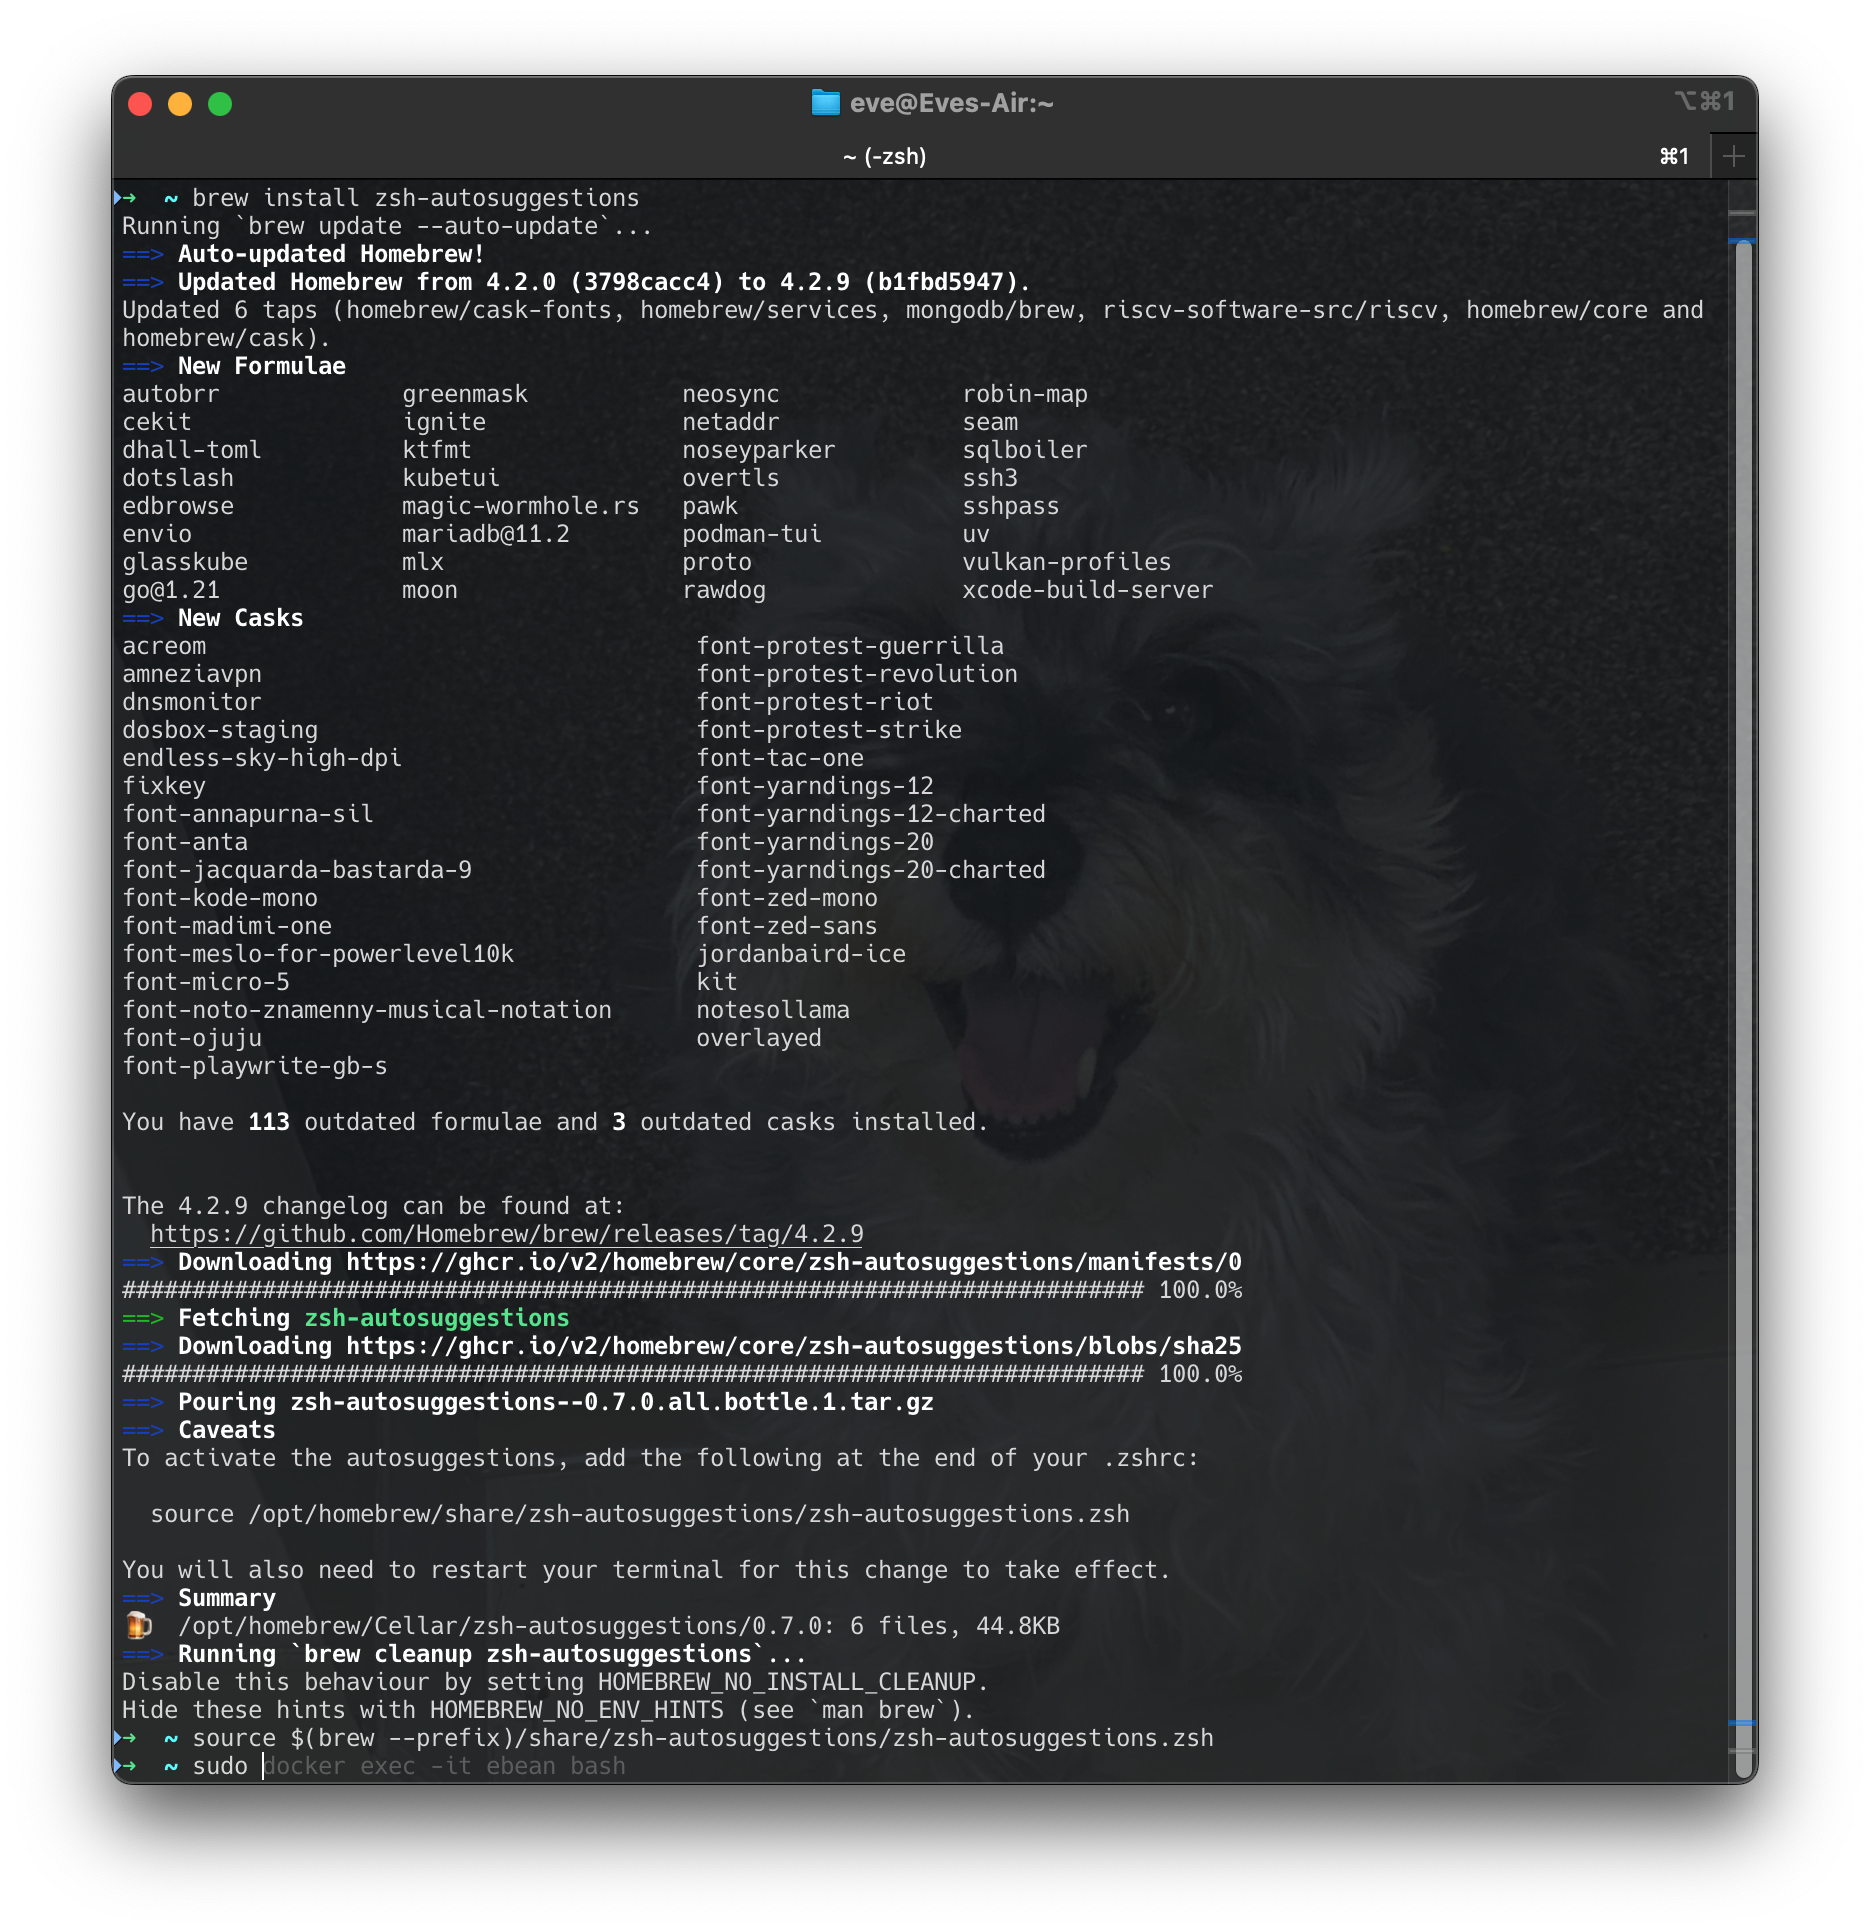The height and width of the screenshot is (1932, 1870).
Task: Click the ⌘1 shortcut badge on the tab
Action: pos(1674,156)
